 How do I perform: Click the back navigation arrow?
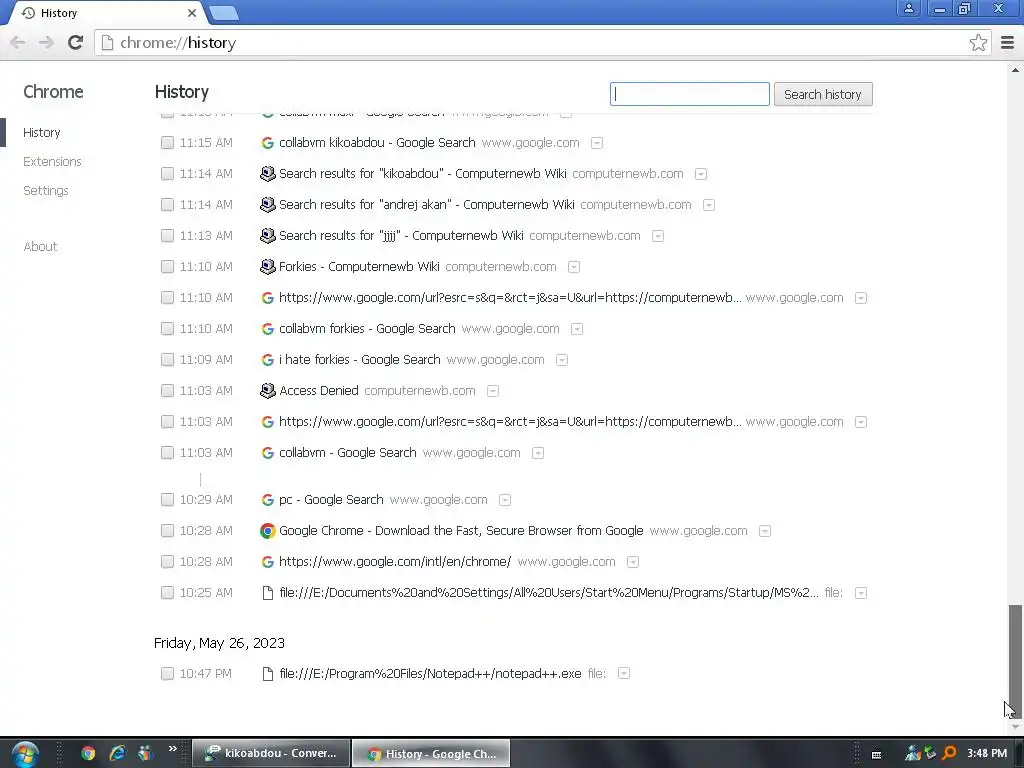pyautogui.click(x=18, y=42)
